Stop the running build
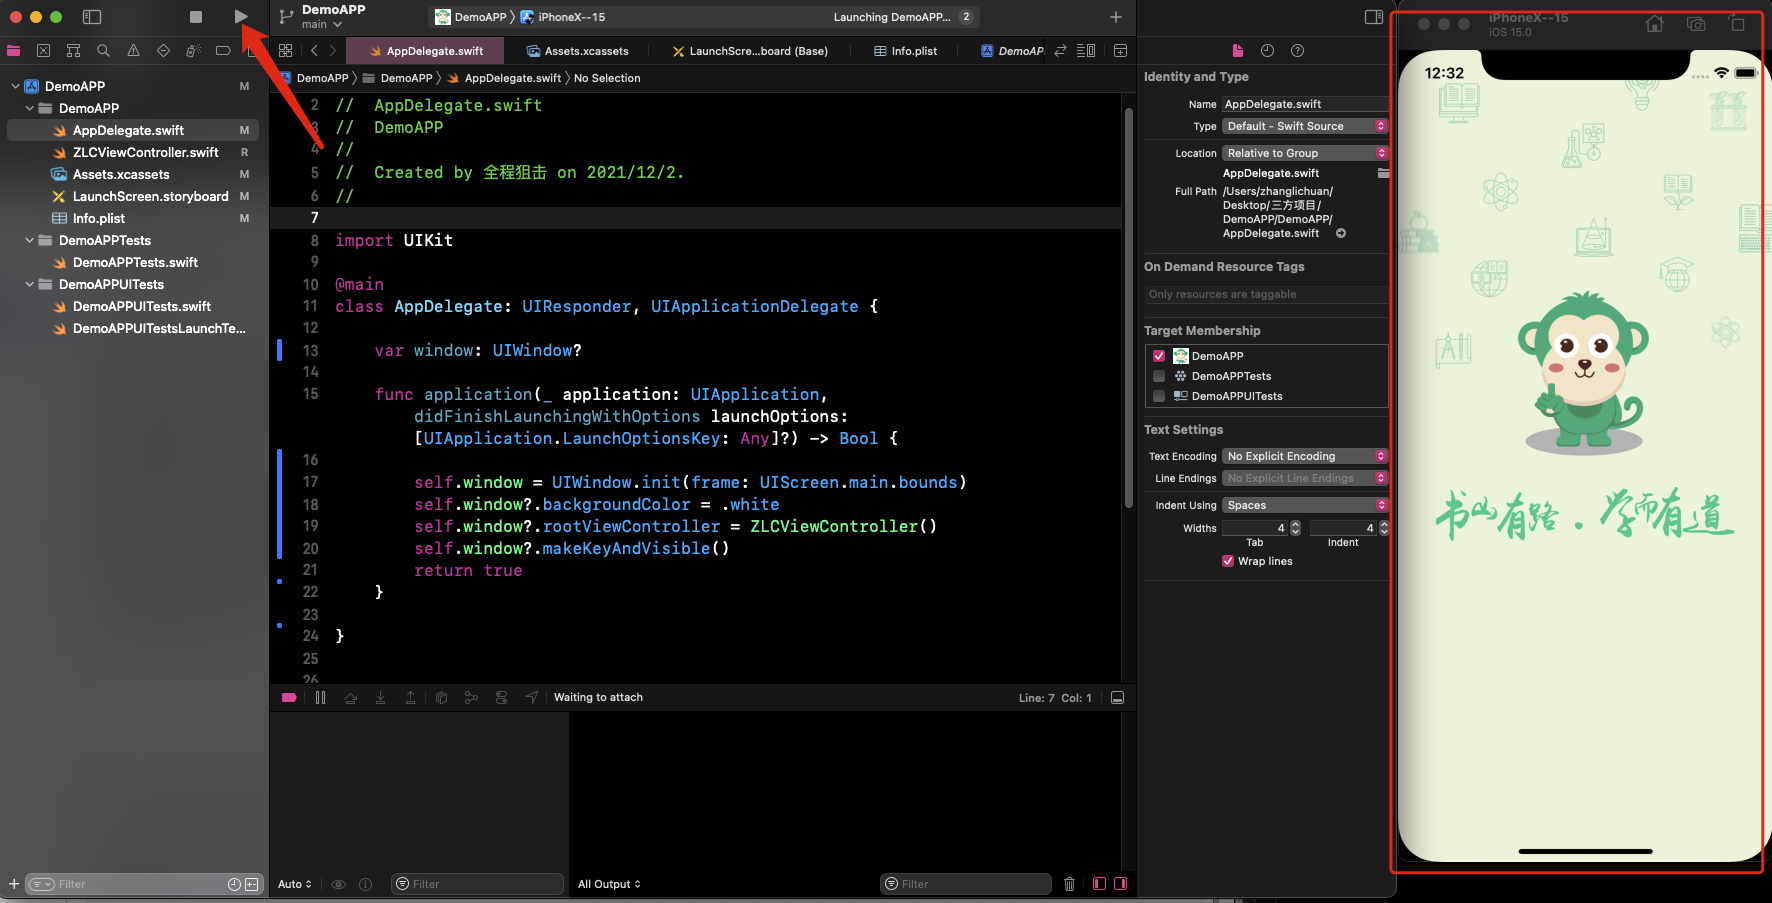1772x903 pixels. (196, 17)
